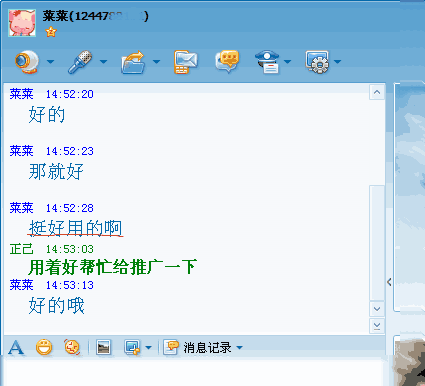Send a picture using the image icon
The height and width of the screenshot is (386, 425).
(103, 348)
